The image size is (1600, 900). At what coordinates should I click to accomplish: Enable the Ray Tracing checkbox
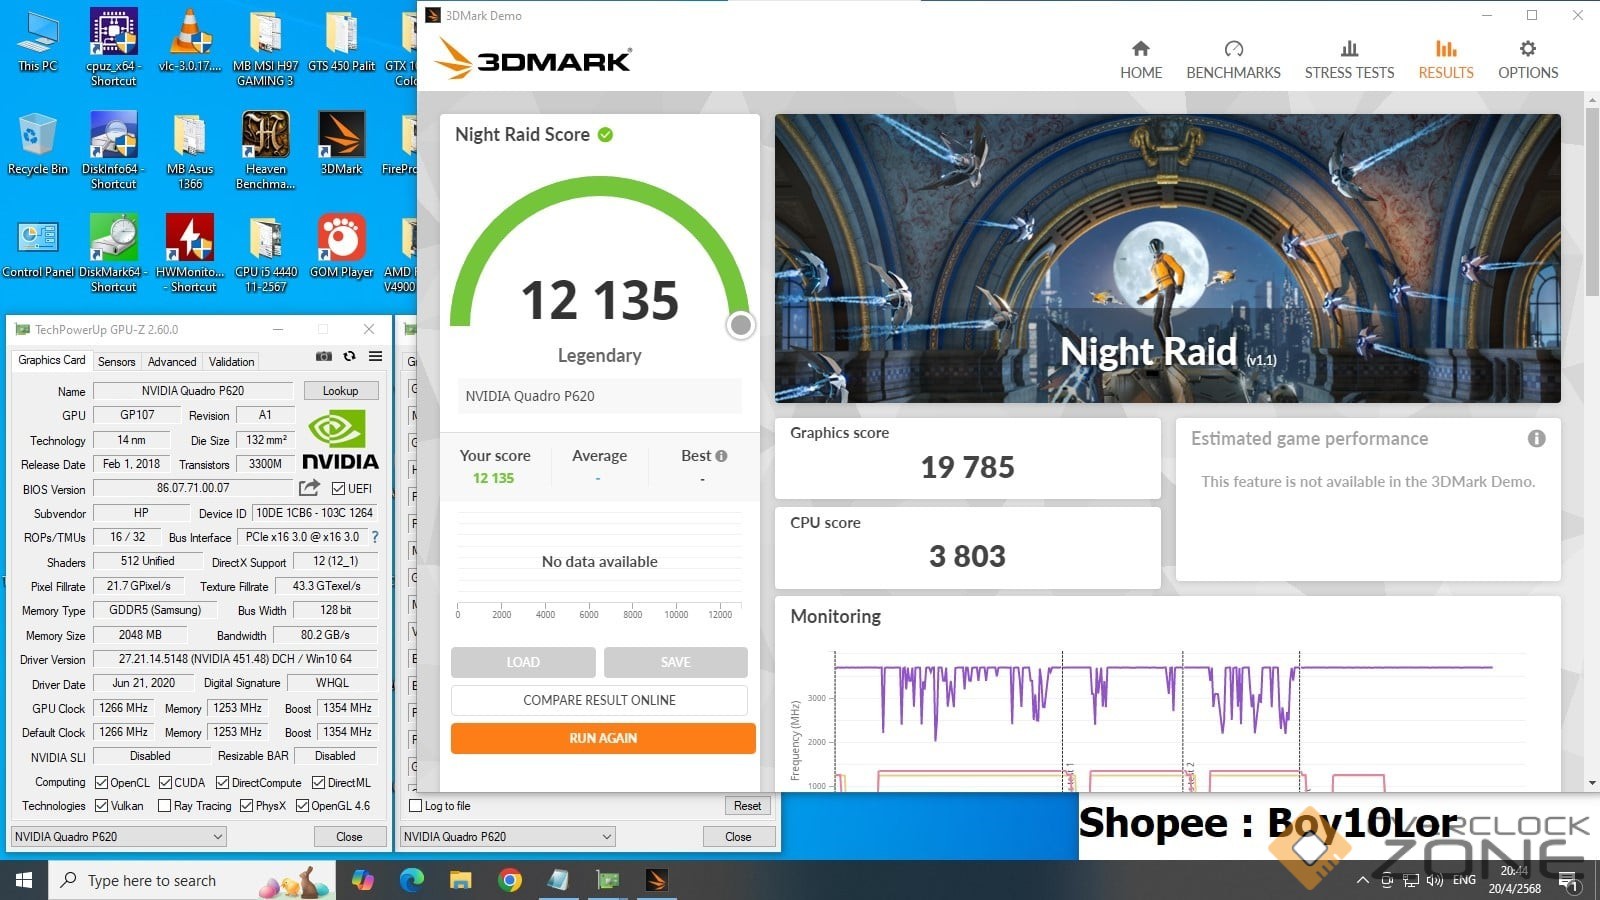(164, 806)
